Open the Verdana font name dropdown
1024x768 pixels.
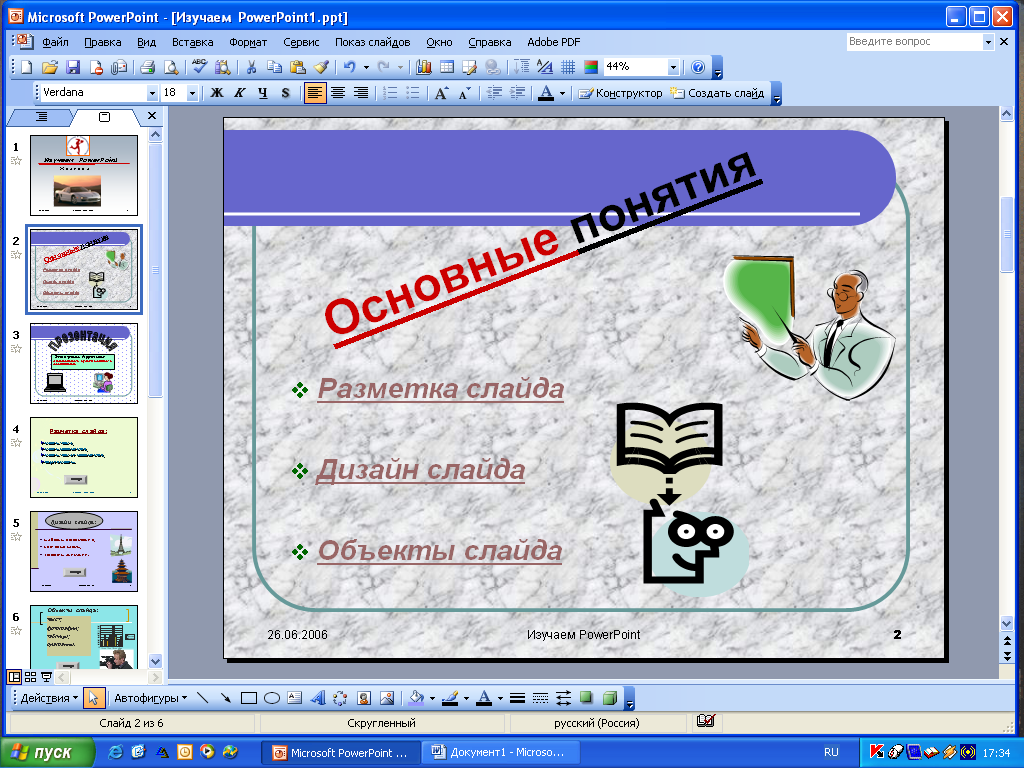coord(152,93)
